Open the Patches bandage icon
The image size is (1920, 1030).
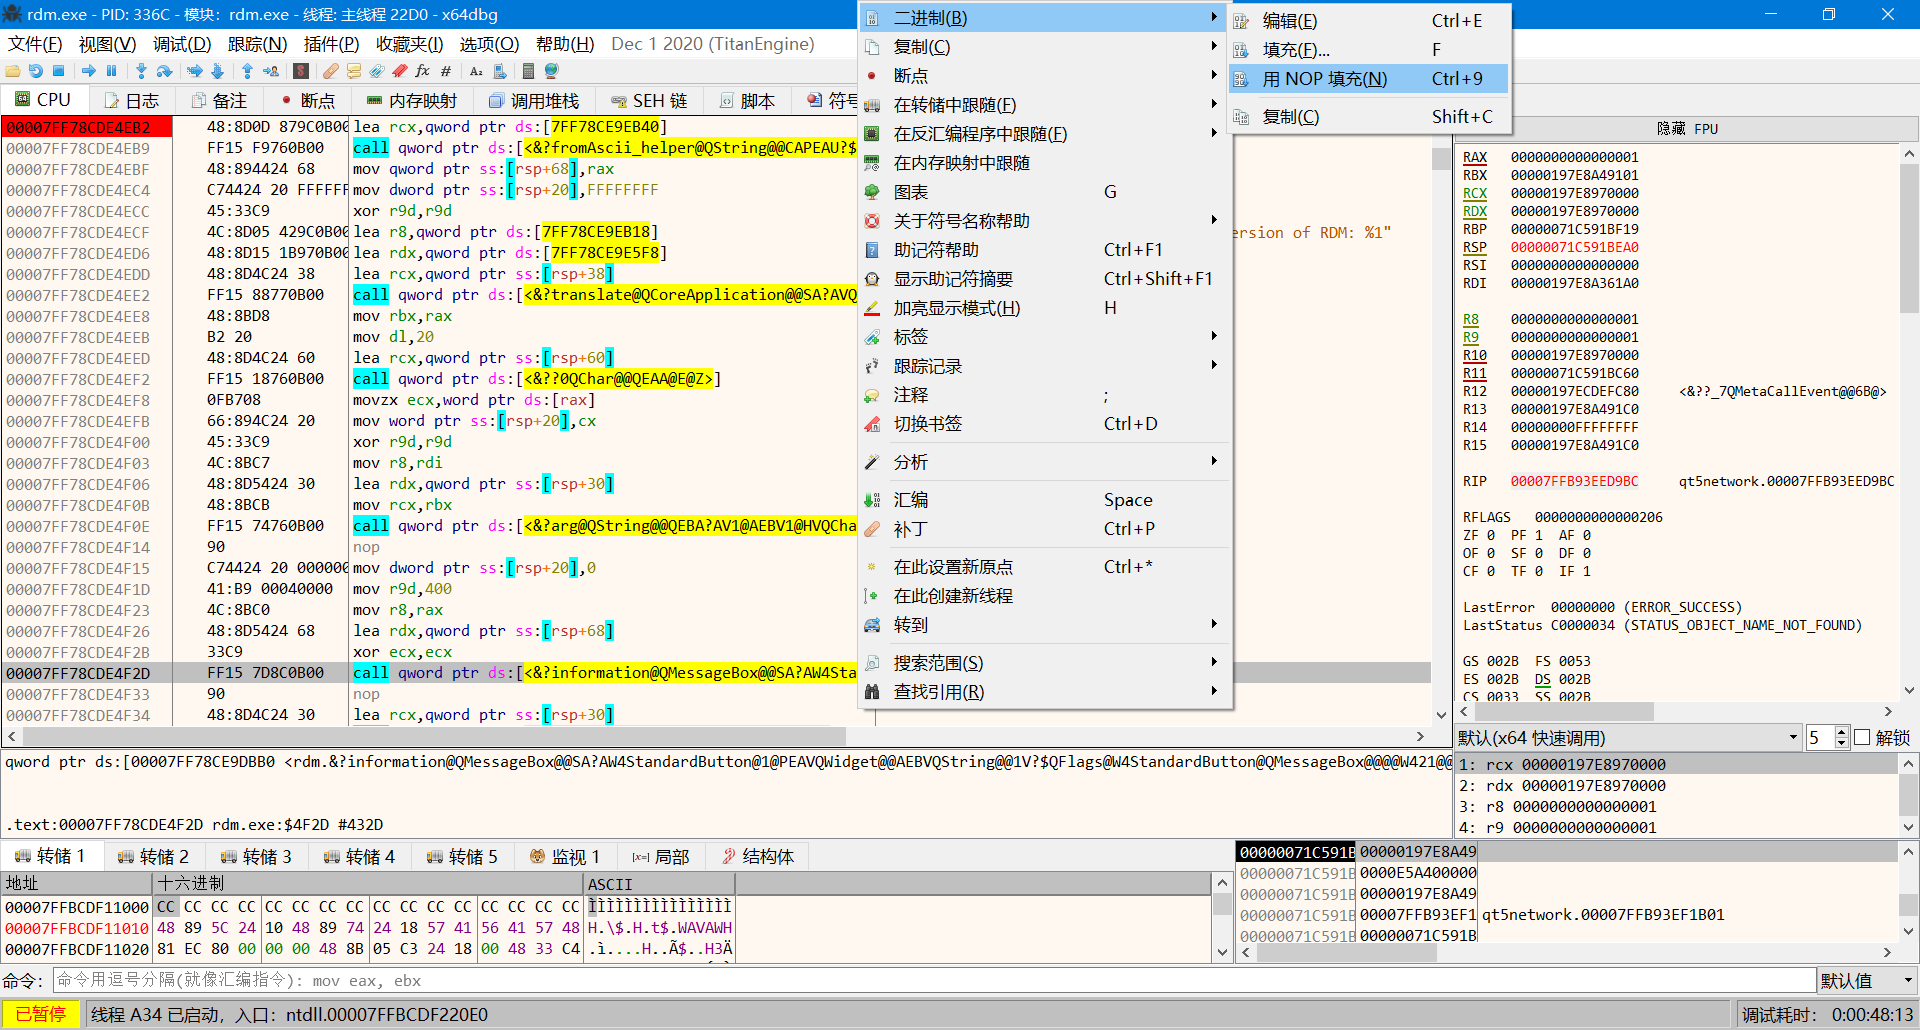click(x=331, y=71)
